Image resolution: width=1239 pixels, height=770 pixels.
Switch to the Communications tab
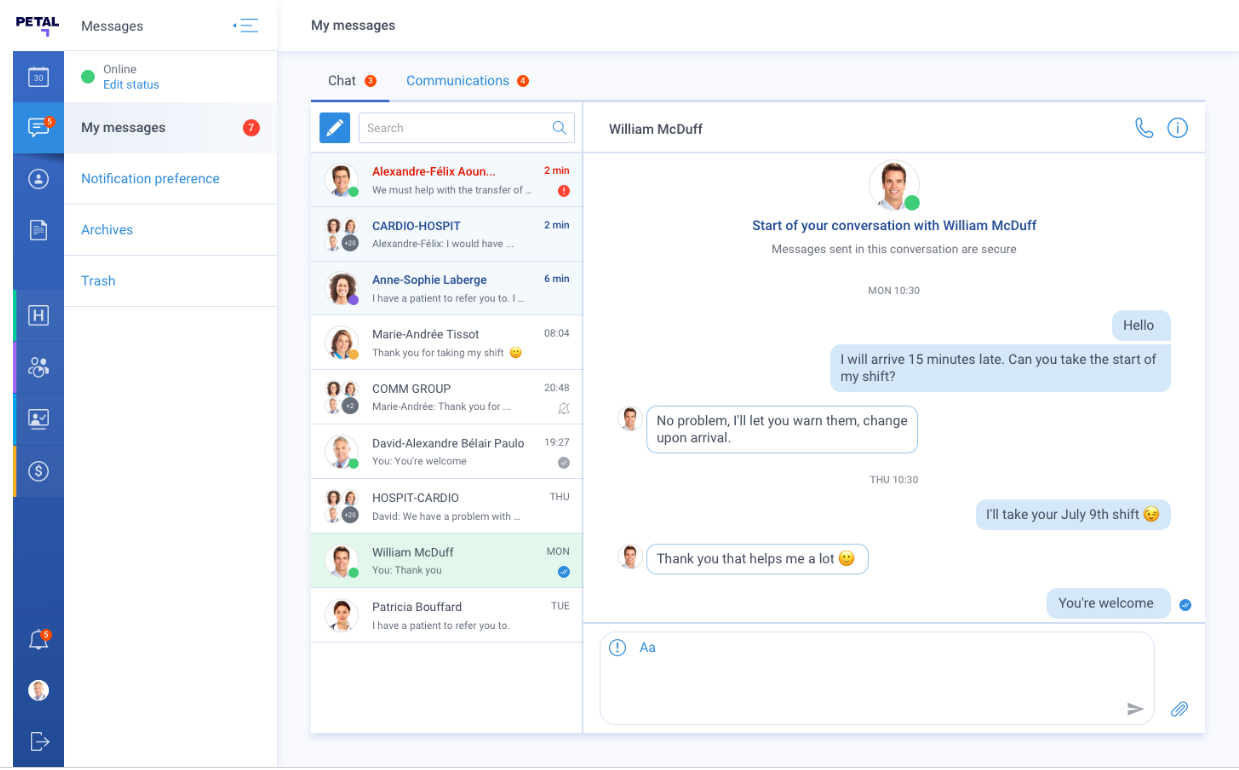point(457,80)
